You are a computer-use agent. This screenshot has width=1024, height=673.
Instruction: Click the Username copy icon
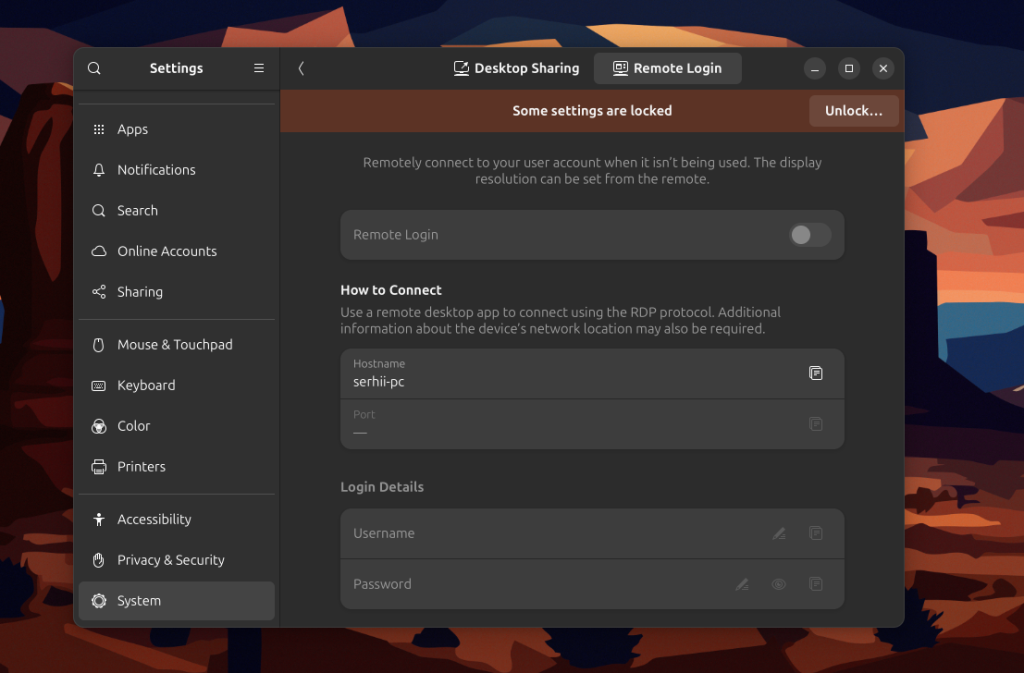pyautogui.click(x=816, y=533)
